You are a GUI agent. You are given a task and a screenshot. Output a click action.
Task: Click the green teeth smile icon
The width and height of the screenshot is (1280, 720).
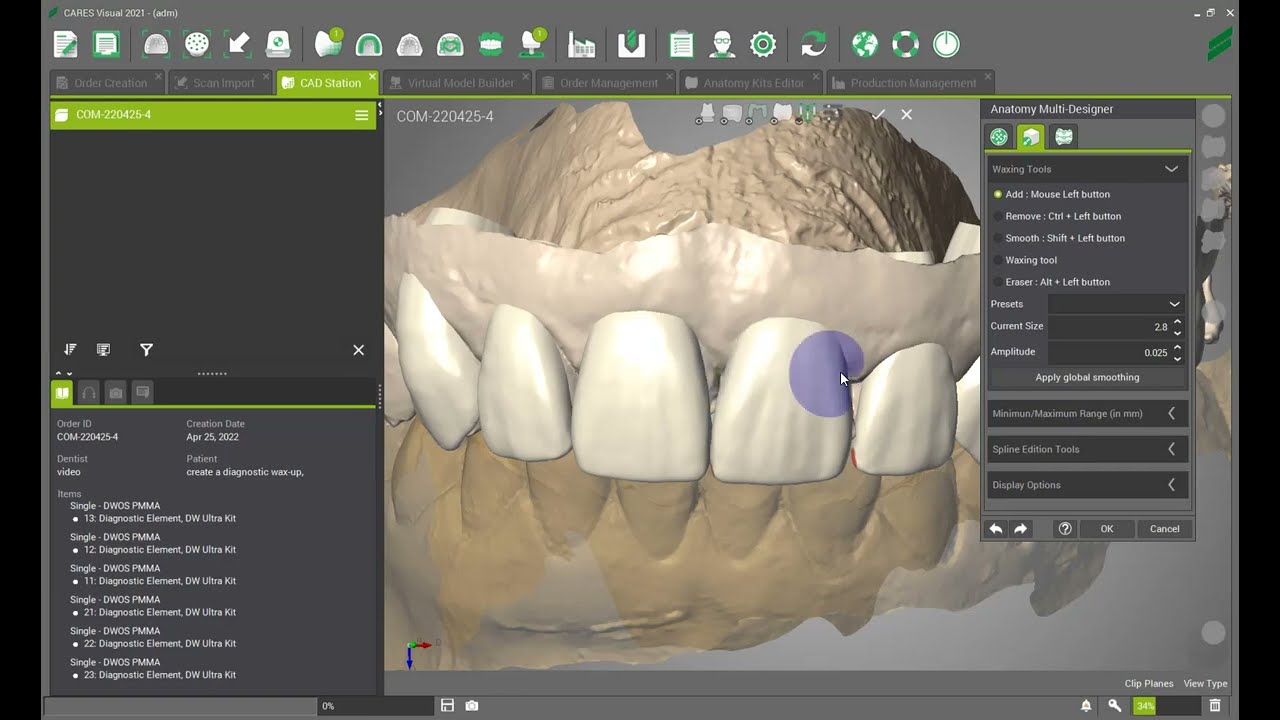click(x=490, y=44)
